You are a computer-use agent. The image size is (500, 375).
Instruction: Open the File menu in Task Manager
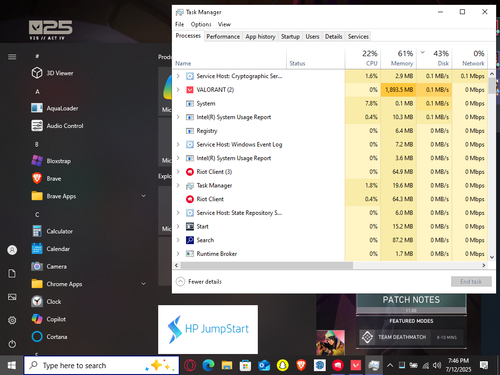(x=179, y=24)
